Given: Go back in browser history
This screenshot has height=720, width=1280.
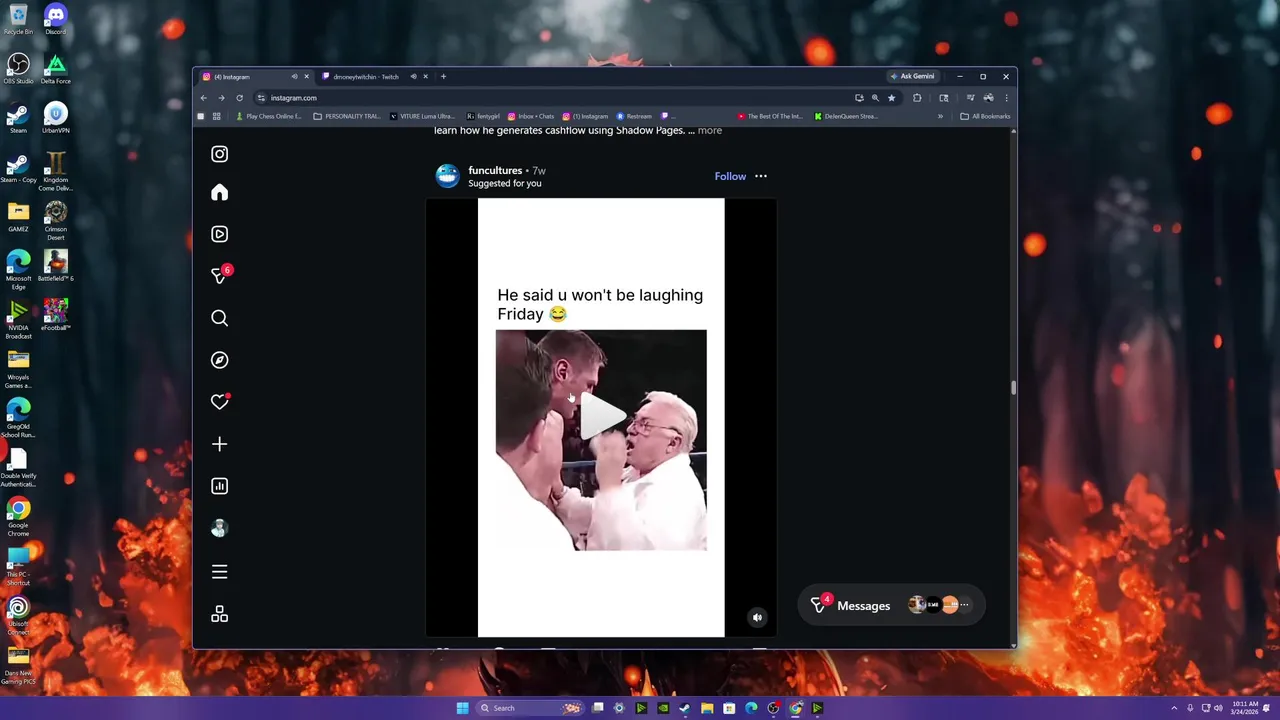Looking at the screenshot, I should (203, 98).
